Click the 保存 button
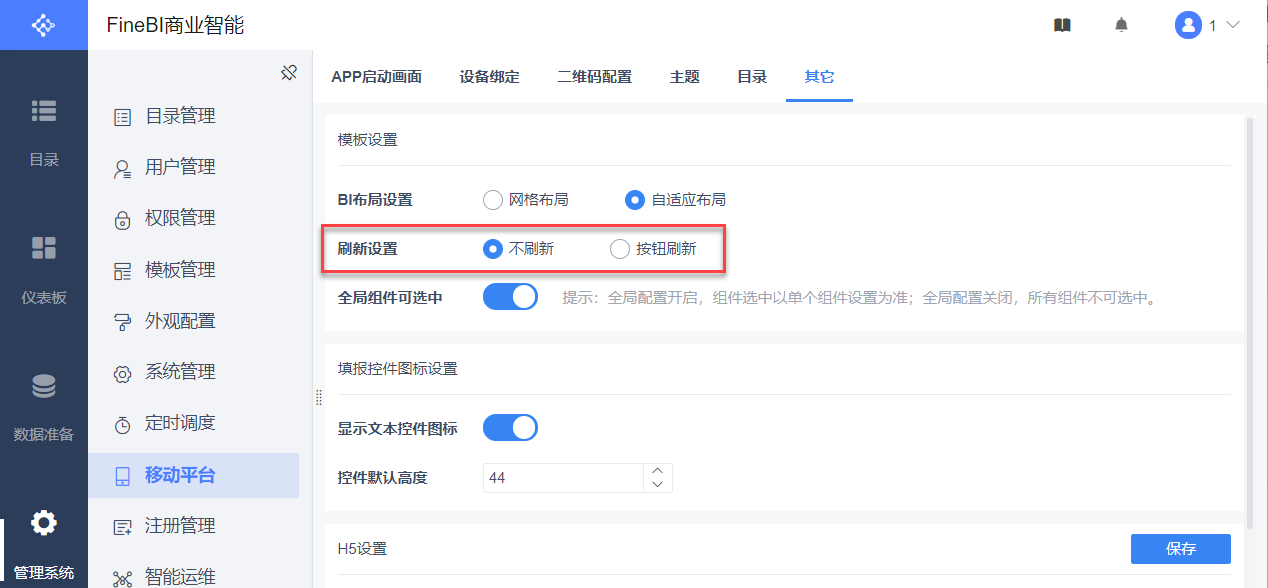Screen dimensions: 1268x588 [x=1180, y=549]
